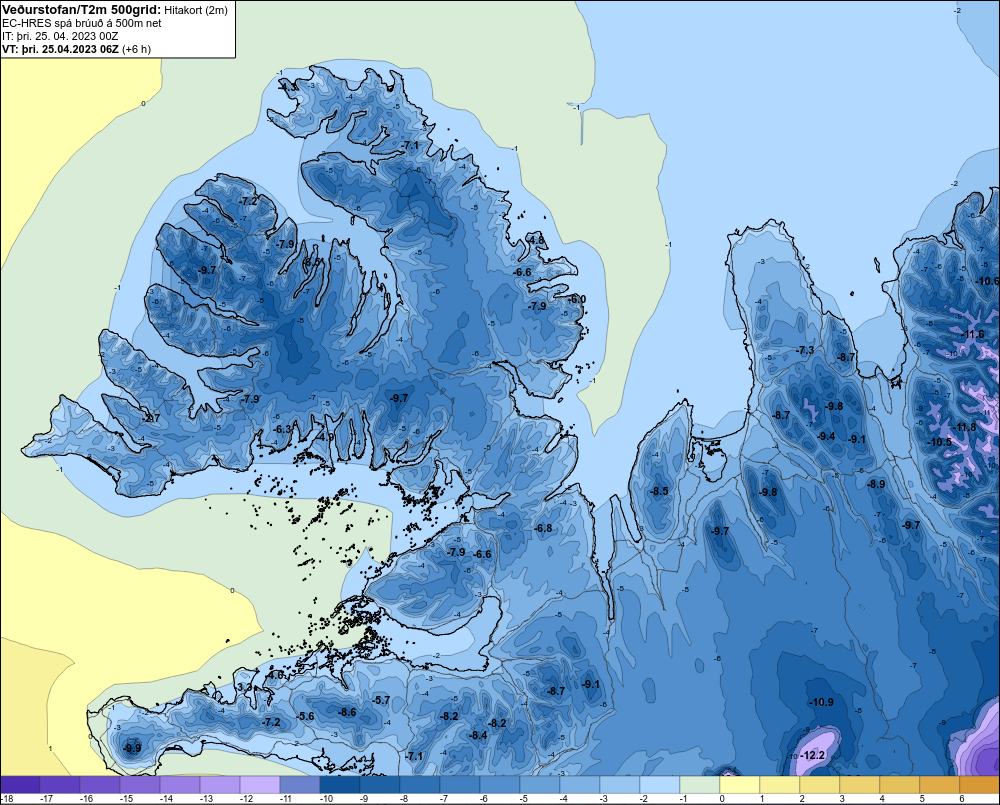Screen dimensions: 1000x805
Task: Select pale green legend swatch between -1 and 0
Action: pyautogui.click(x=700, y=784)
